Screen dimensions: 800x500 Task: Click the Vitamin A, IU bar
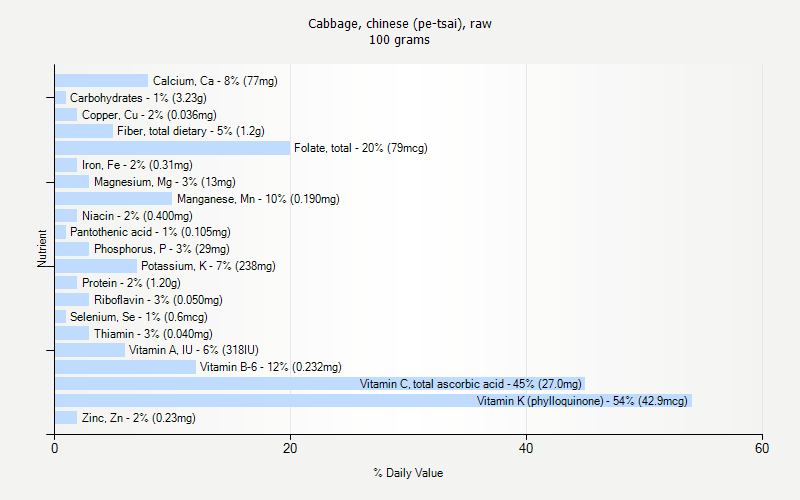click(x=90, y=350)
